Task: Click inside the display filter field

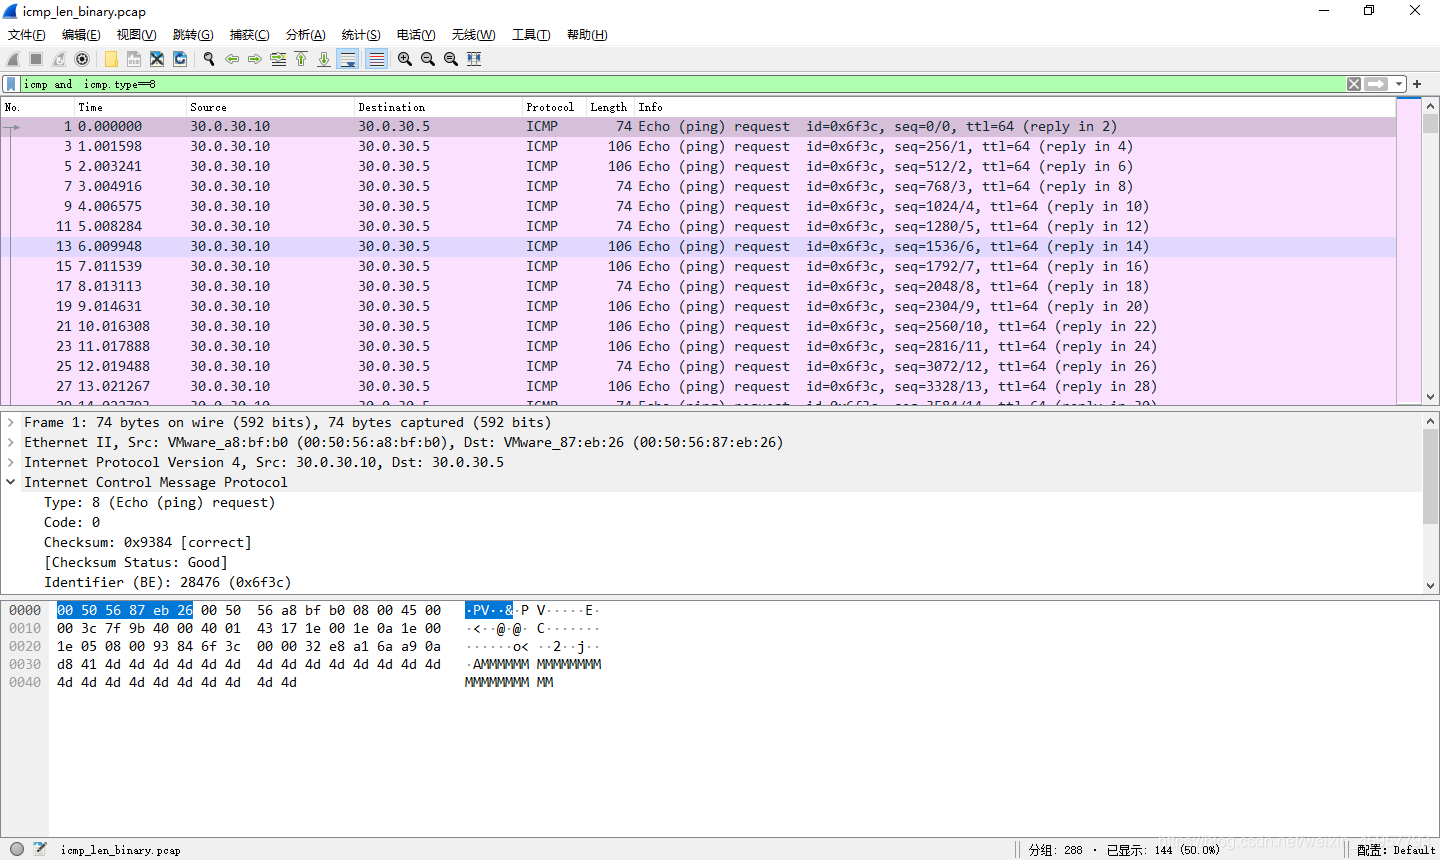Action: [683, 84]
